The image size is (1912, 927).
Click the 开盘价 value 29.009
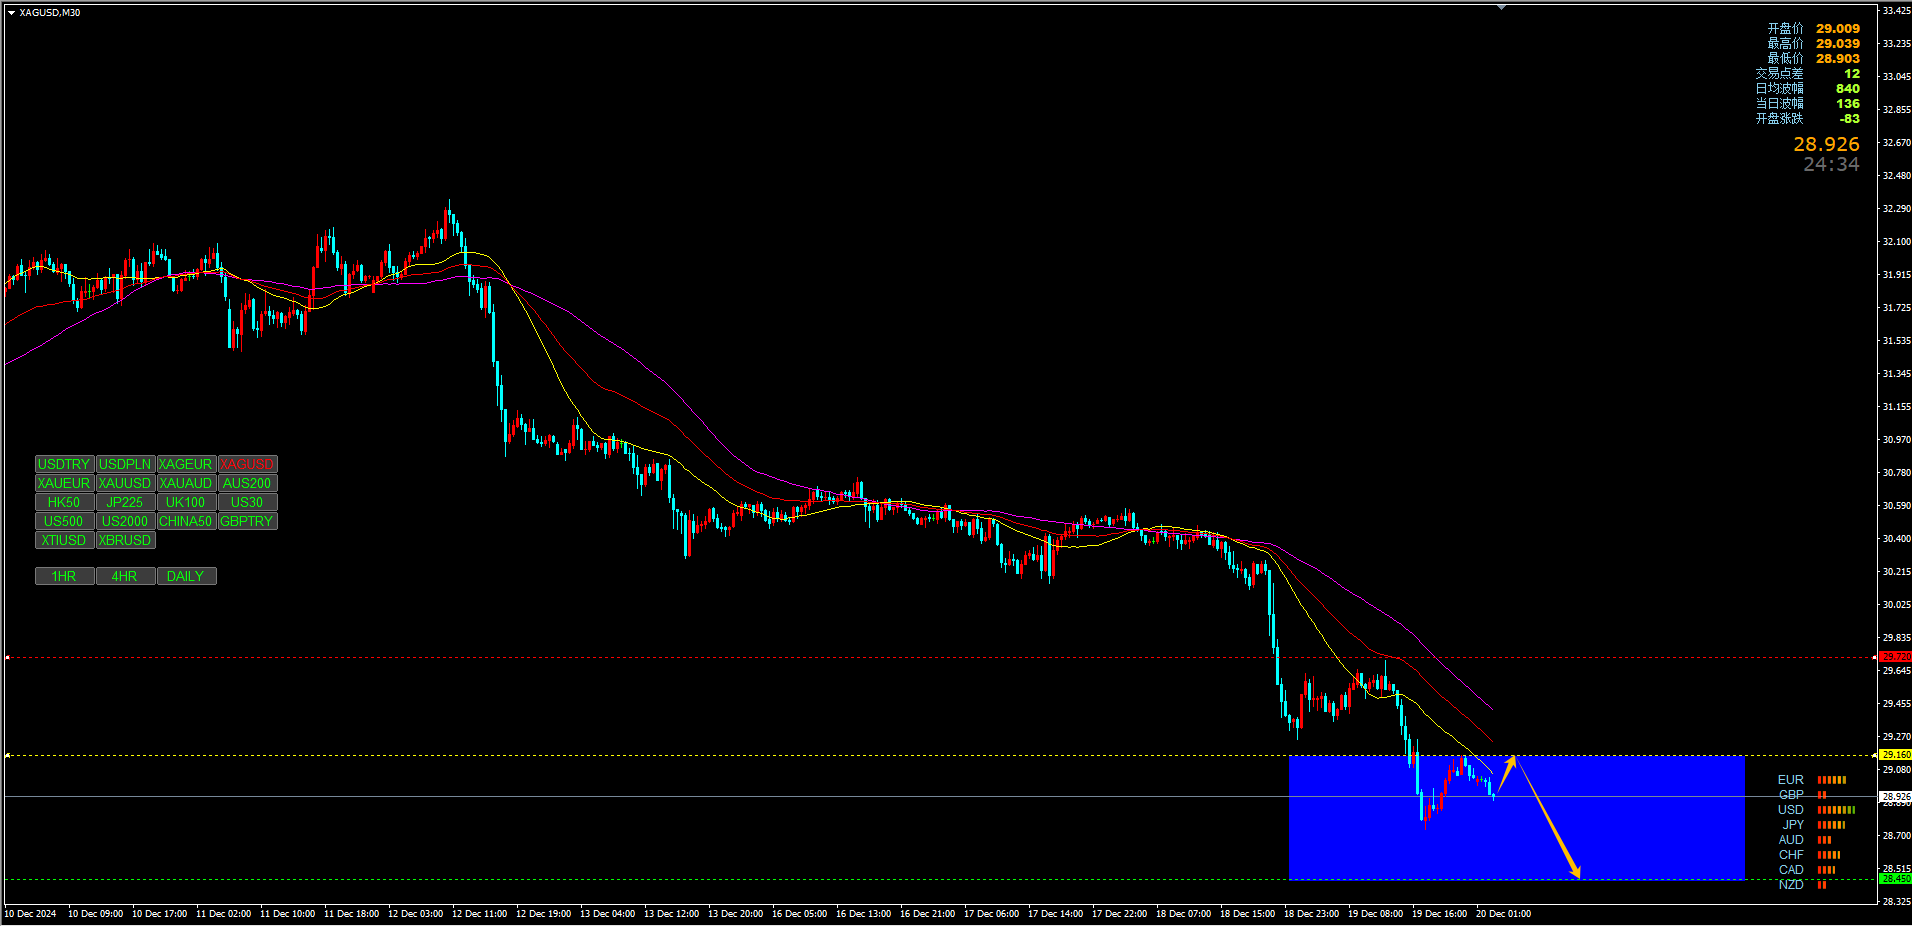(x=1838, y=29)
